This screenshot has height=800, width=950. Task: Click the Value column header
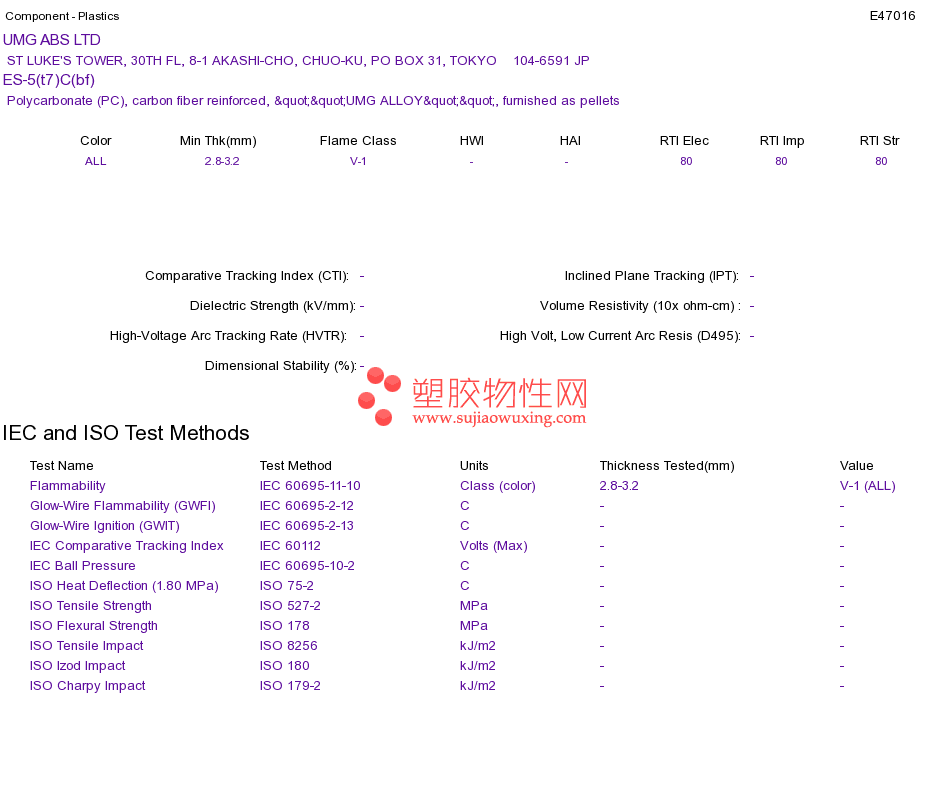pos(857,465)
